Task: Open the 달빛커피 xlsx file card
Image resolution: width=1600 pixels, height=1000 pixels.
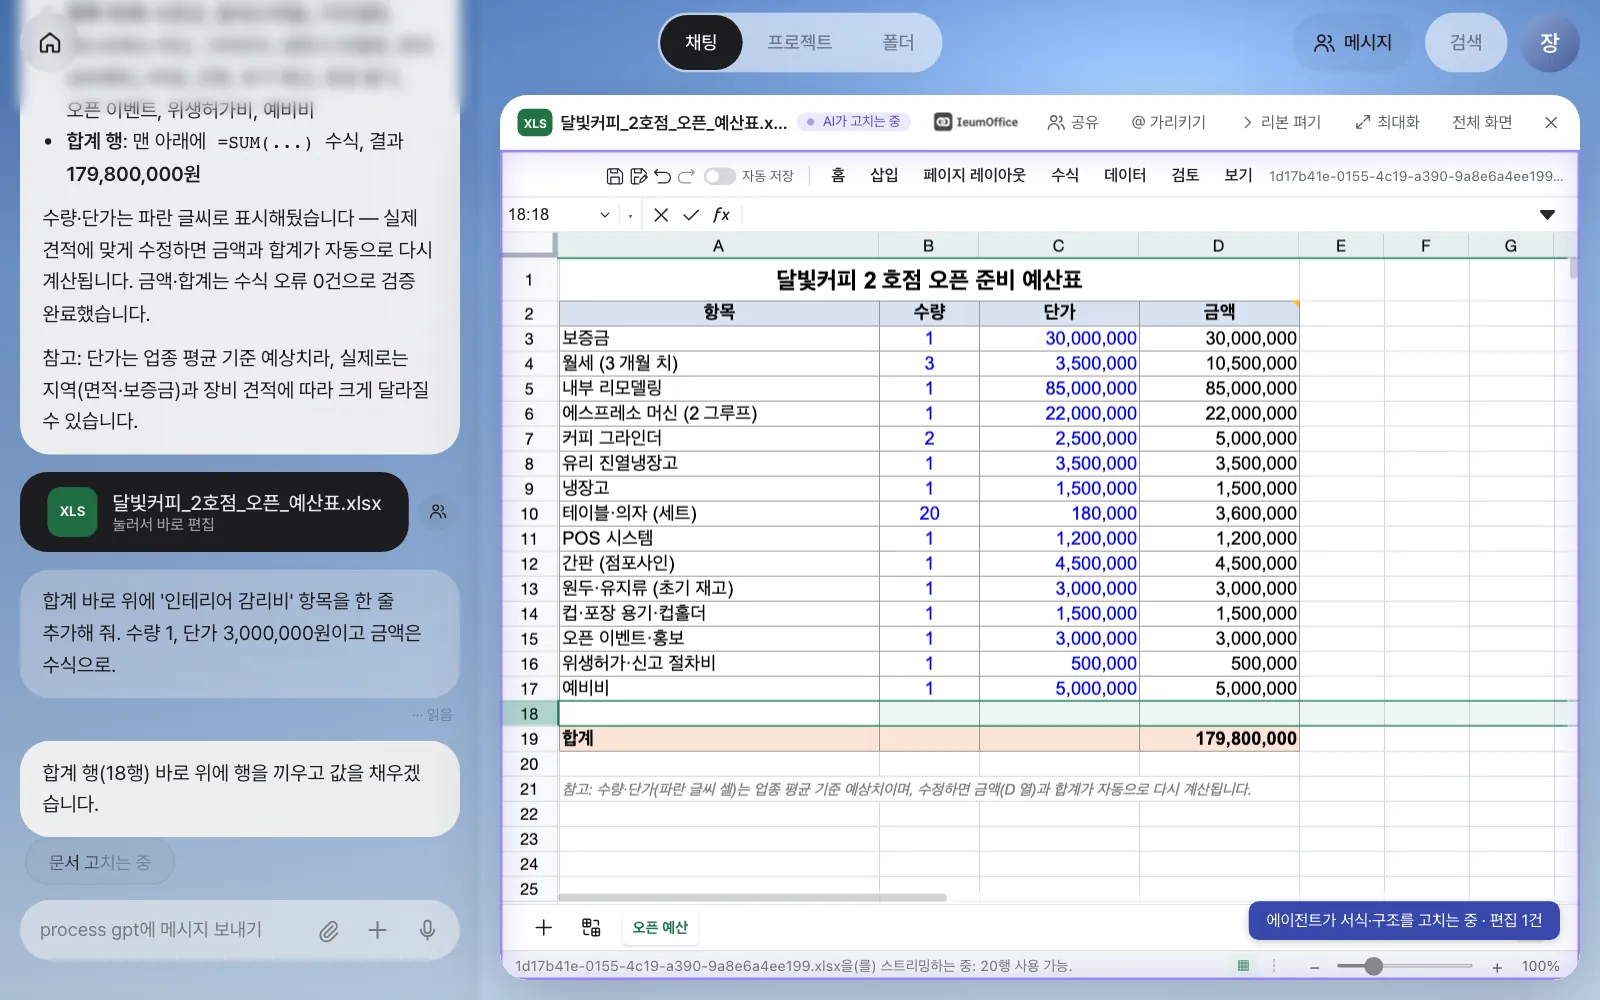Action: click(x=214, y=512)
